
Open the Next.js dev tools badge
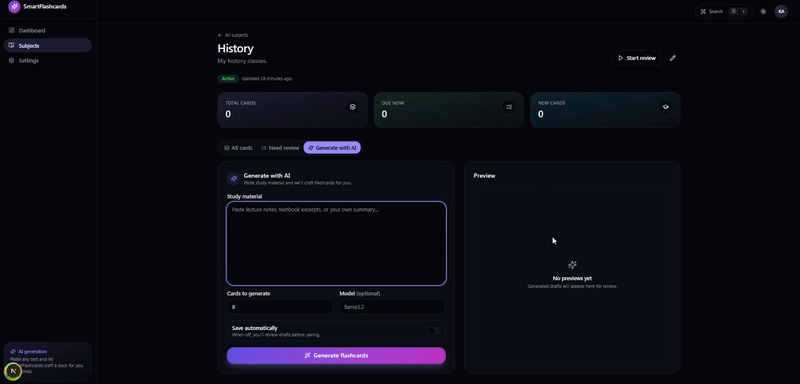point(13,371)
